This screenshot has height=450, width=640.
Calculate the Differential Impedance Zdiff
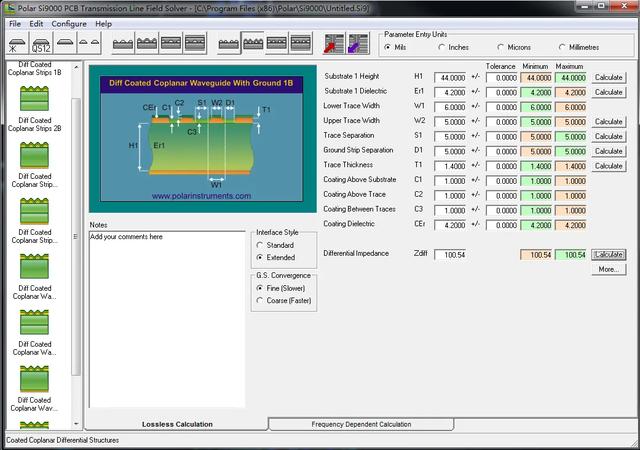pyautogui.click(x=609, y=254)
